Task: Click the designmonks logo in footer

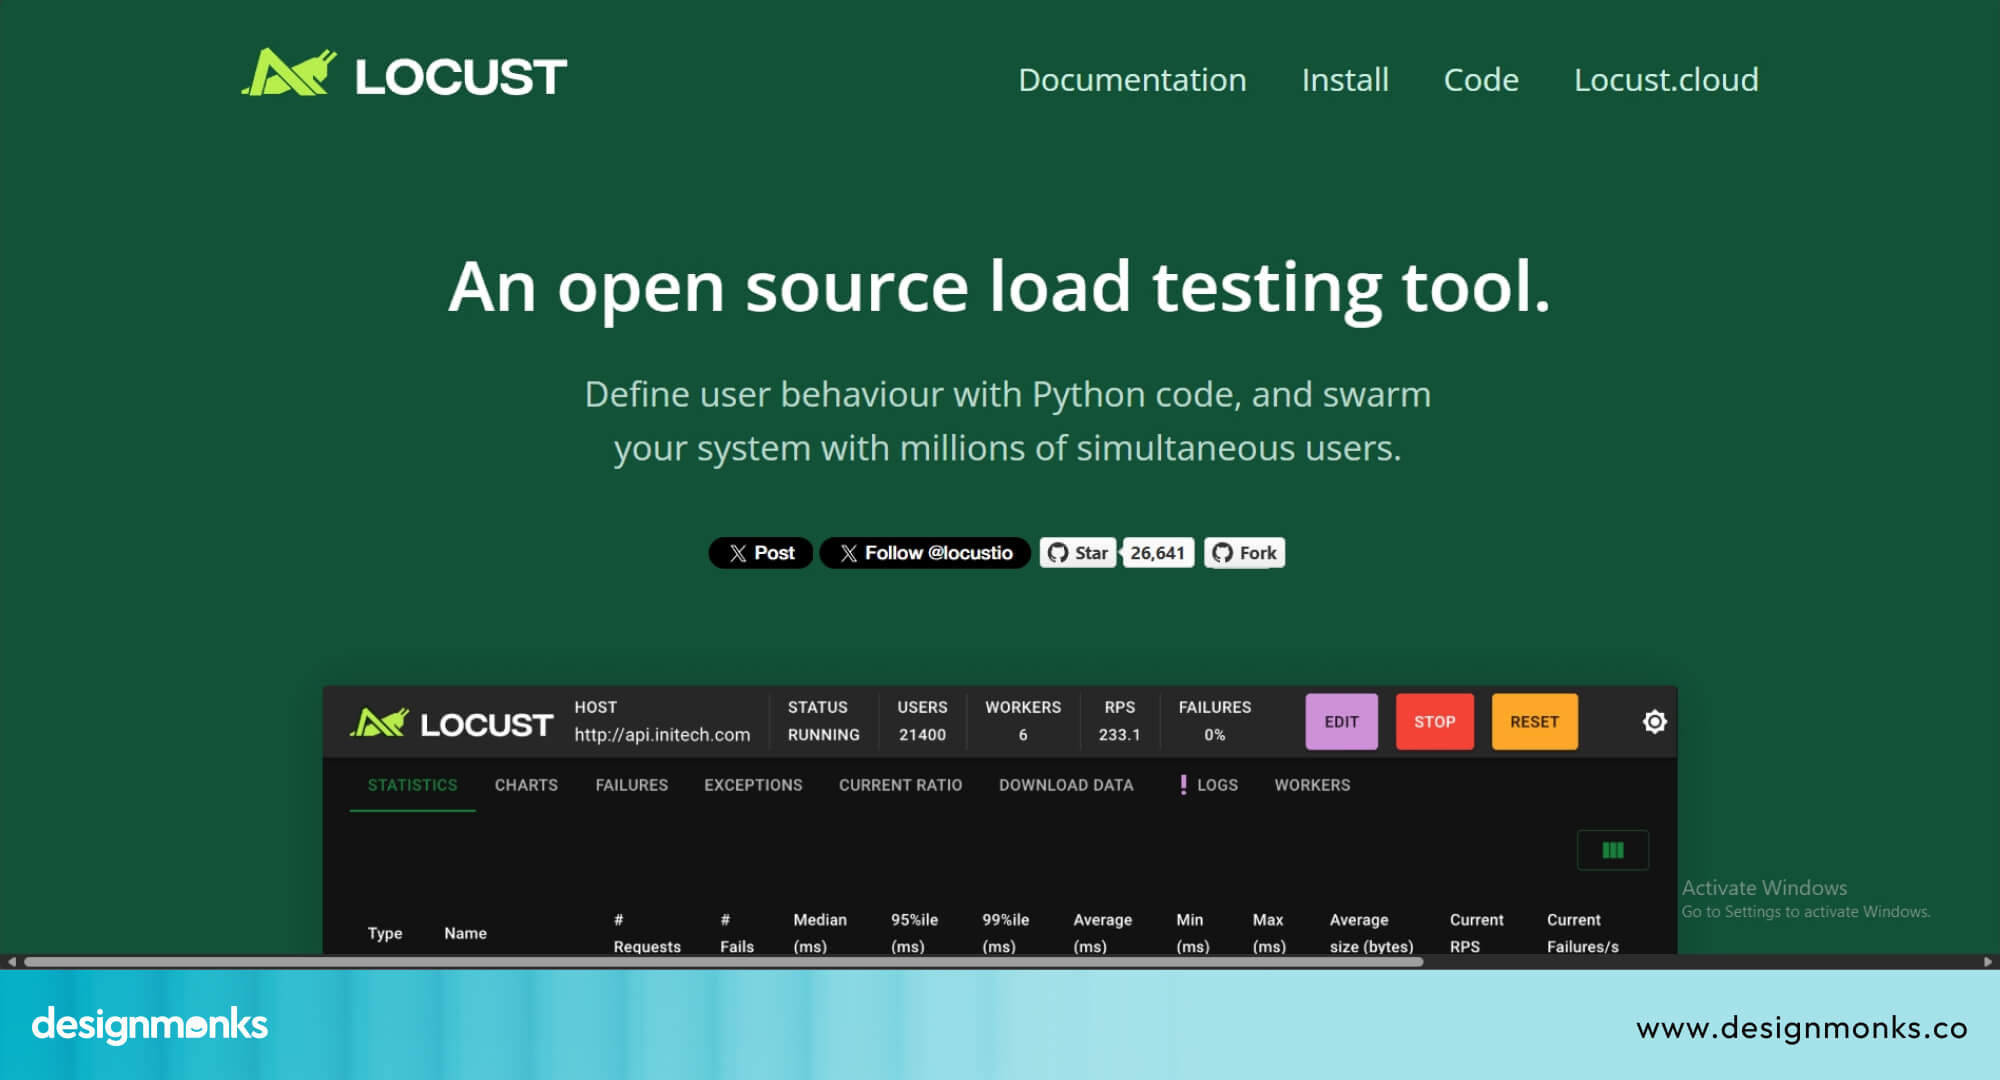Action: [x=150, y=1025]
